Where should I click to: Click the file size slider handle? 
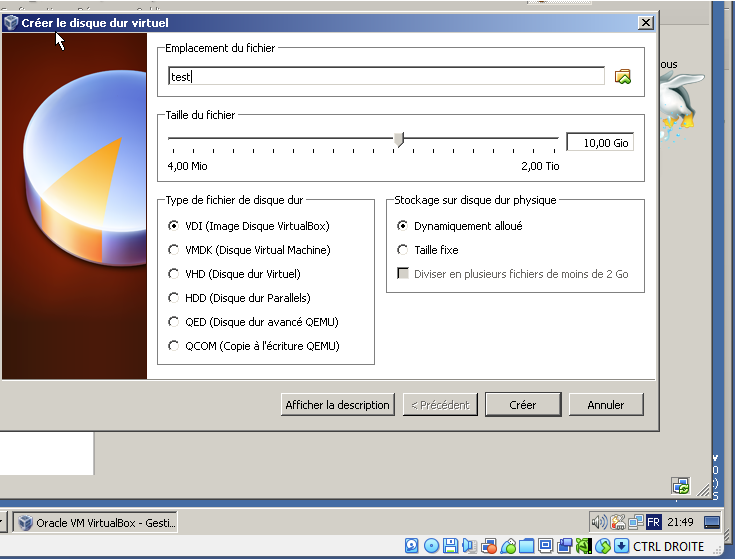[x=399, y=139]
